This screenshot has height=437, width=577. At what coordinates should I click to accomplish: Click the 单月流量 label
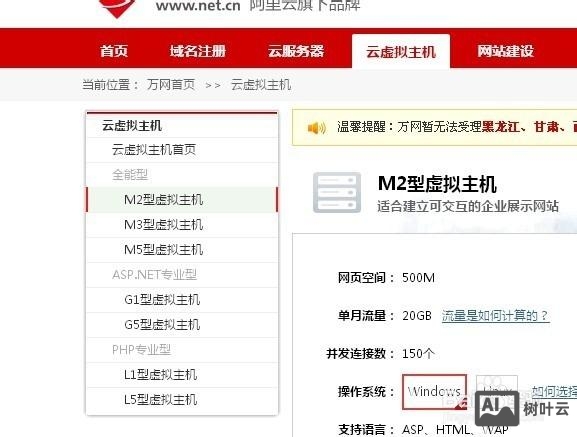click(x=361, y=316)
